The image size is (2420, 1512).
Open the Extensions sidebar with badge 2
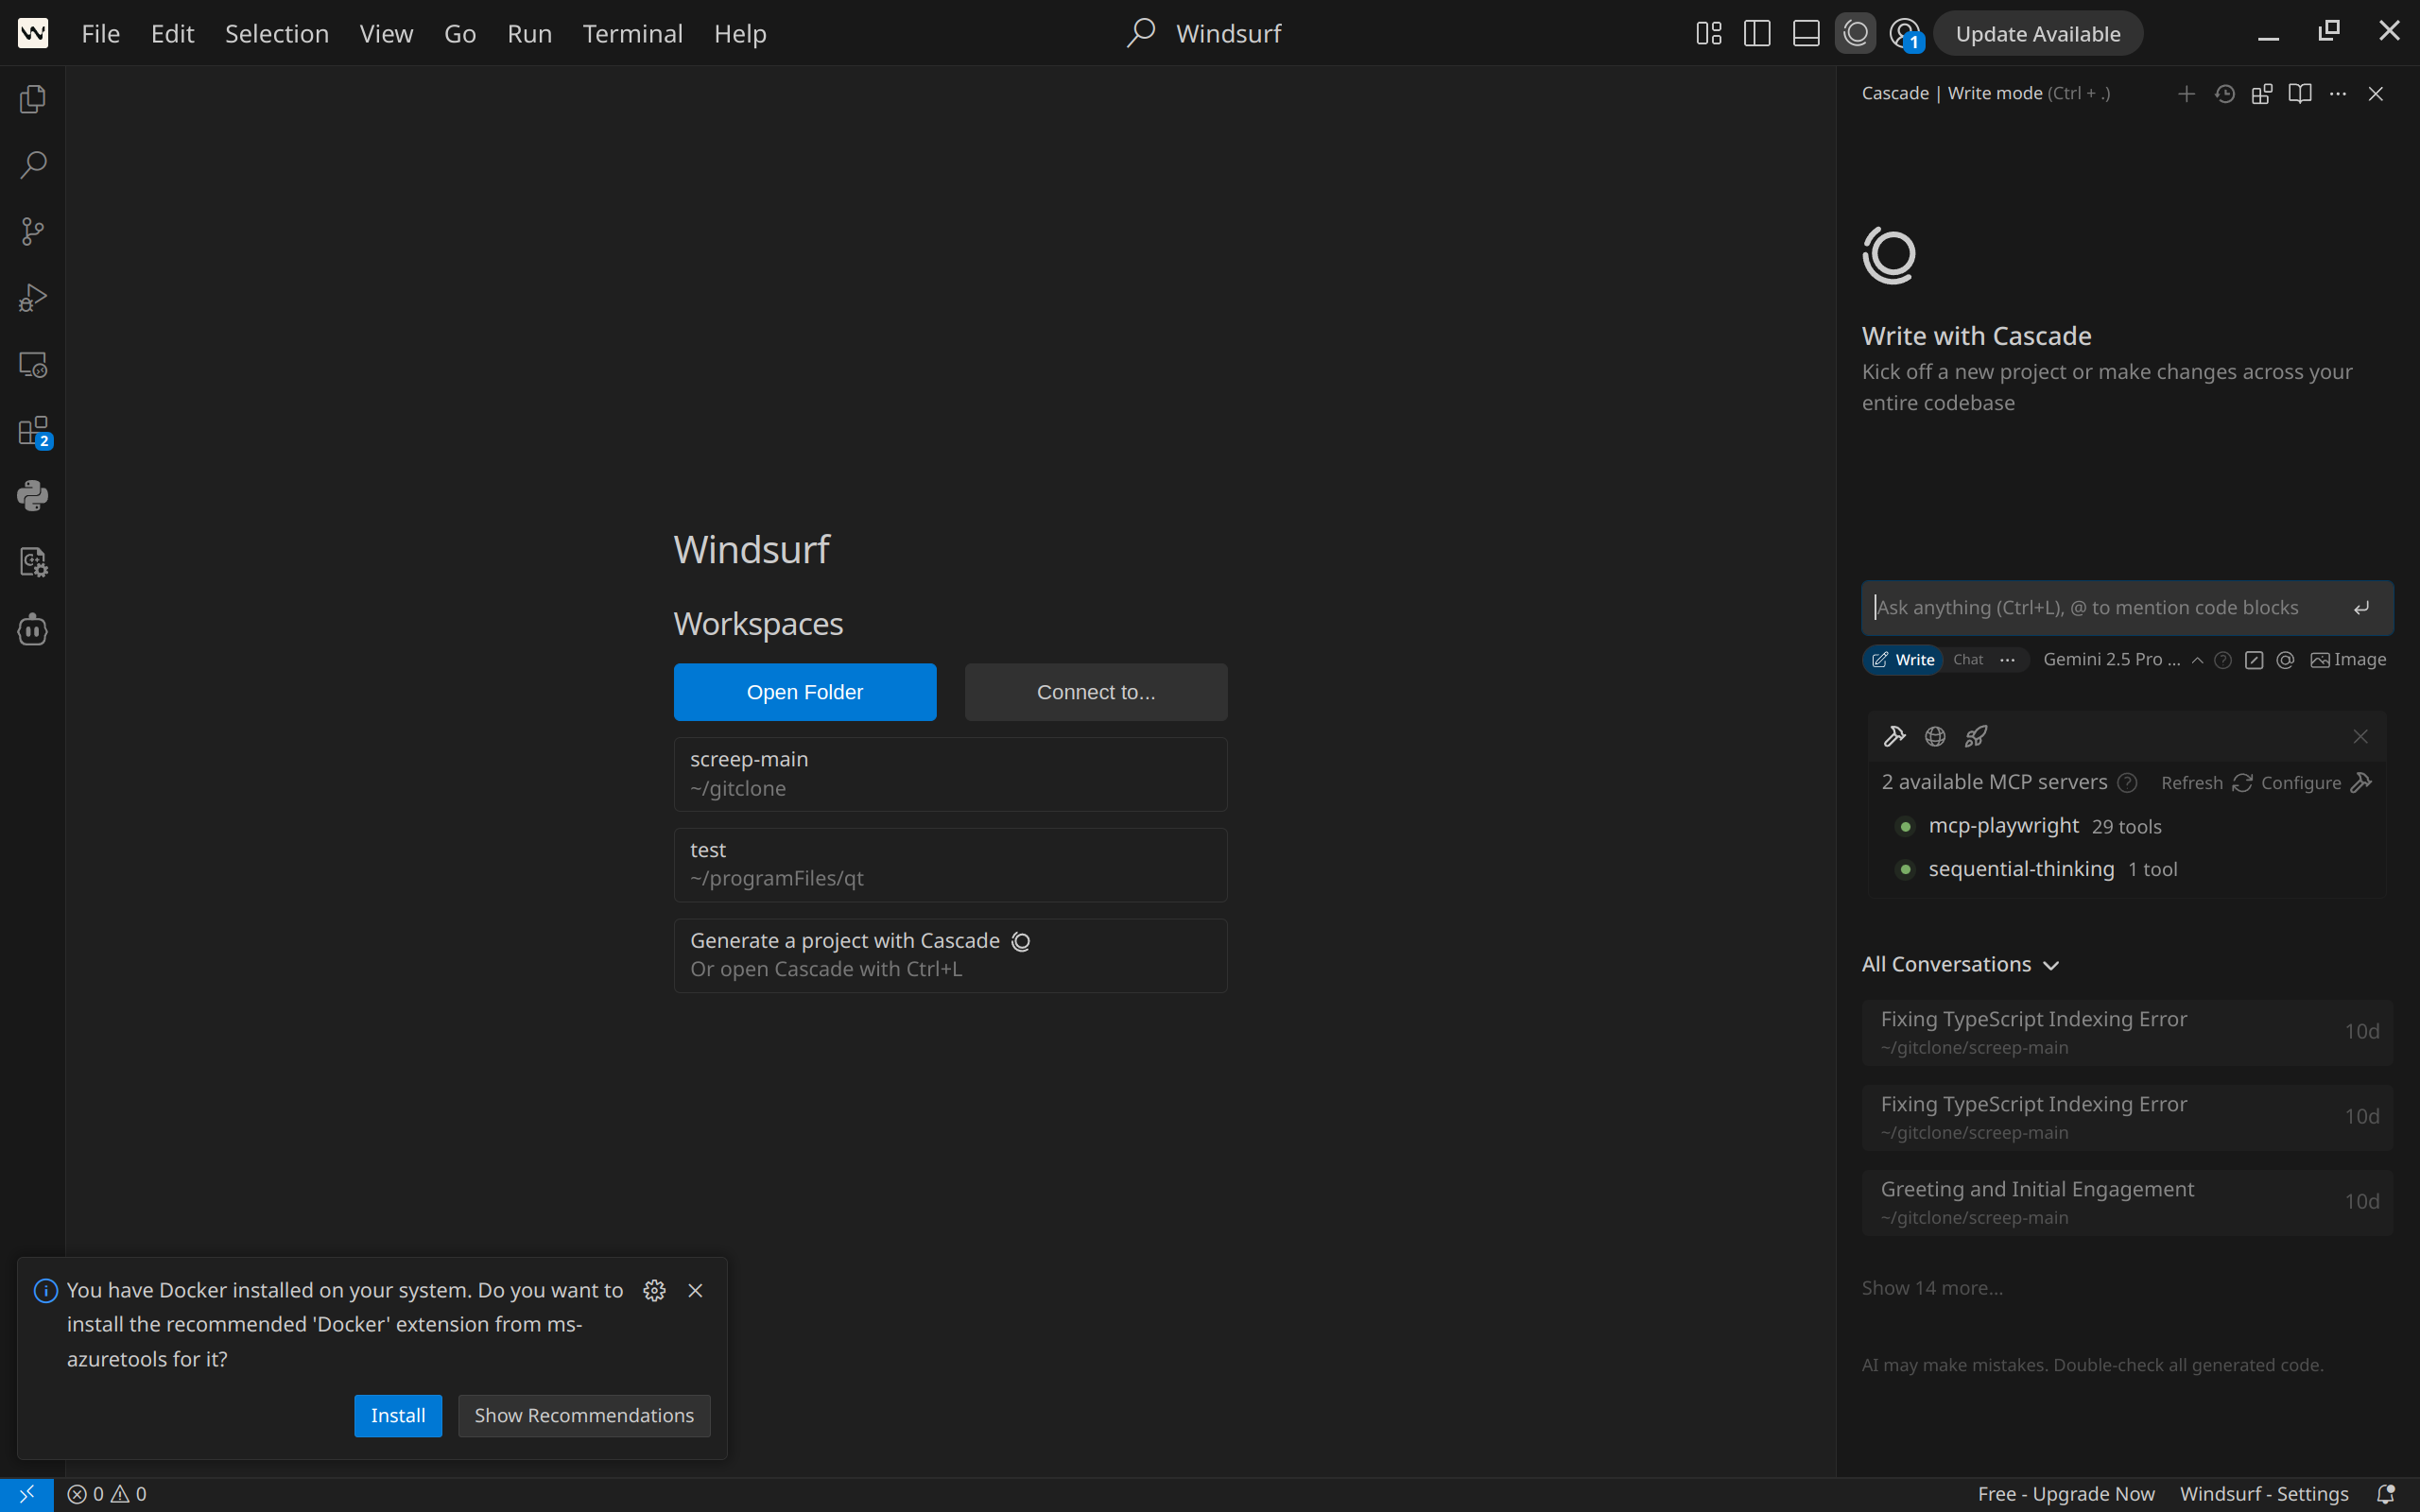pos(33,432)
